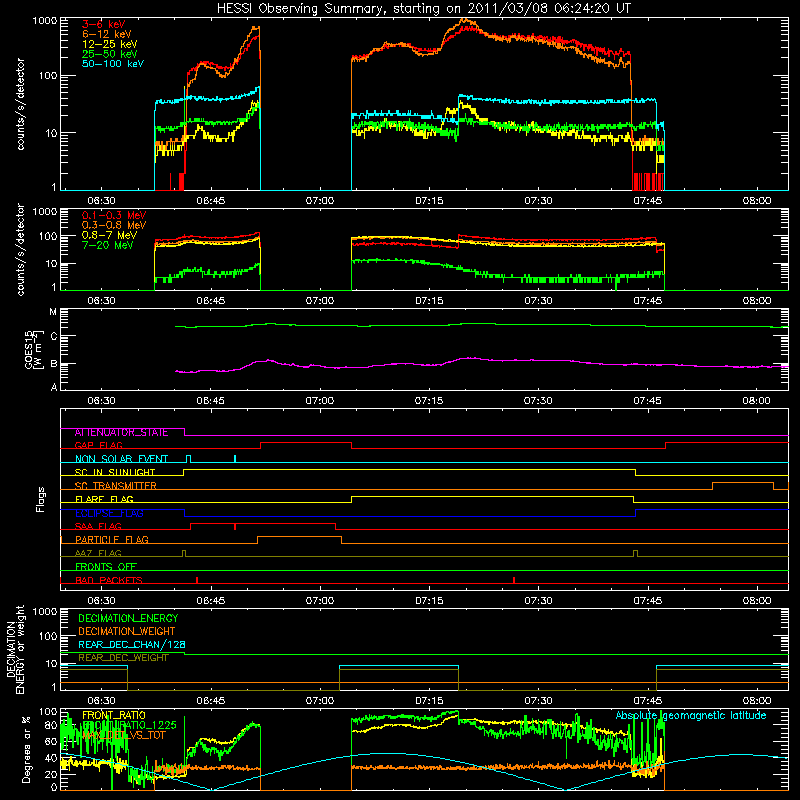Click the Absolute geomagnetic latitude label
The width and height of the screenshot is (800, 800).
point(691,716)
